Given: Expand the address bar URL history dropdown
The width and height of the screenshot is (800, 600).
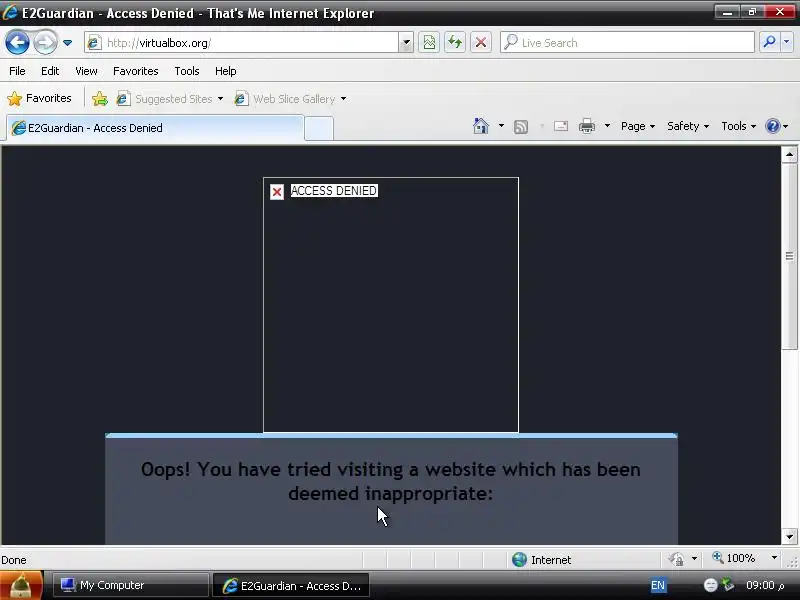Looking at the screenshot, I should [x=406, y=43].
